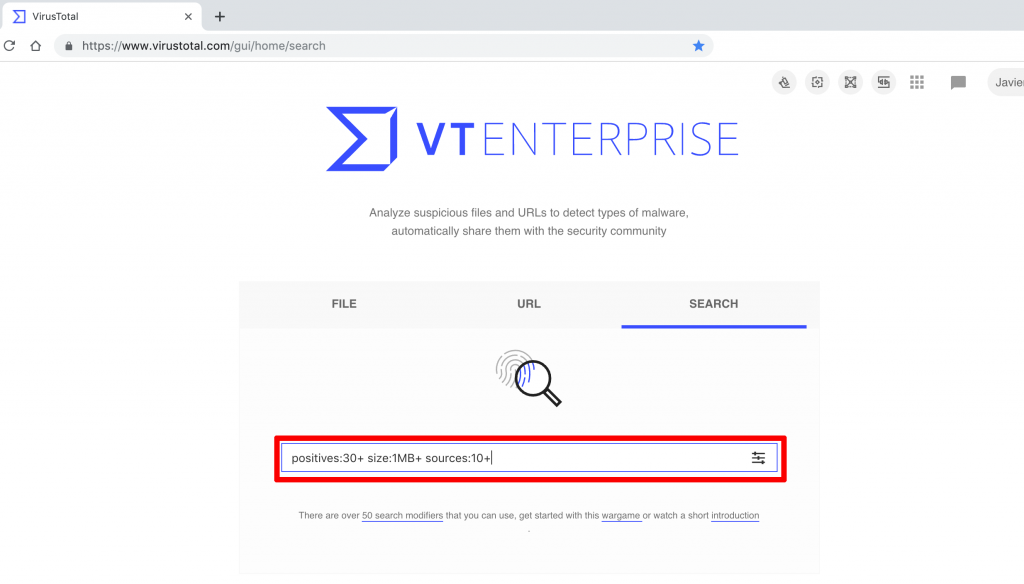Switch to the URL tab
Image resolution: width=1024 pixels, height=584 pixels.
pos(529,304)
